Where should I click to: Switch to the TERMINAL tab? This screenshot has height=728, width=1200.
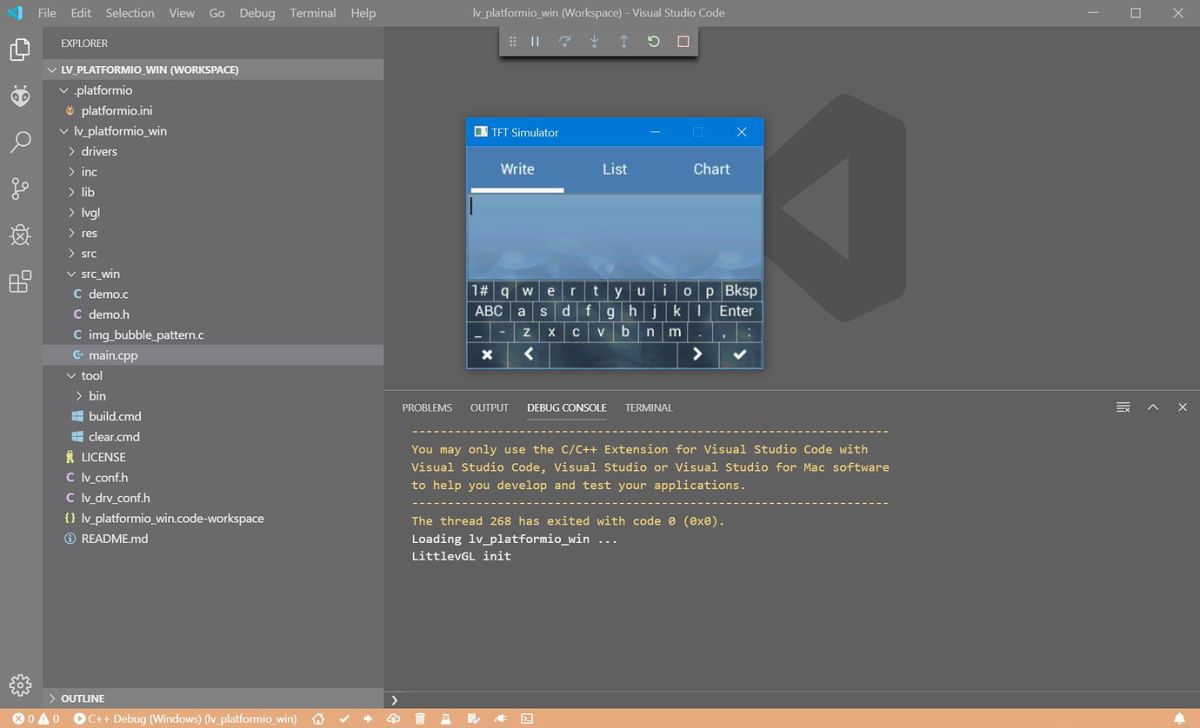648,407
